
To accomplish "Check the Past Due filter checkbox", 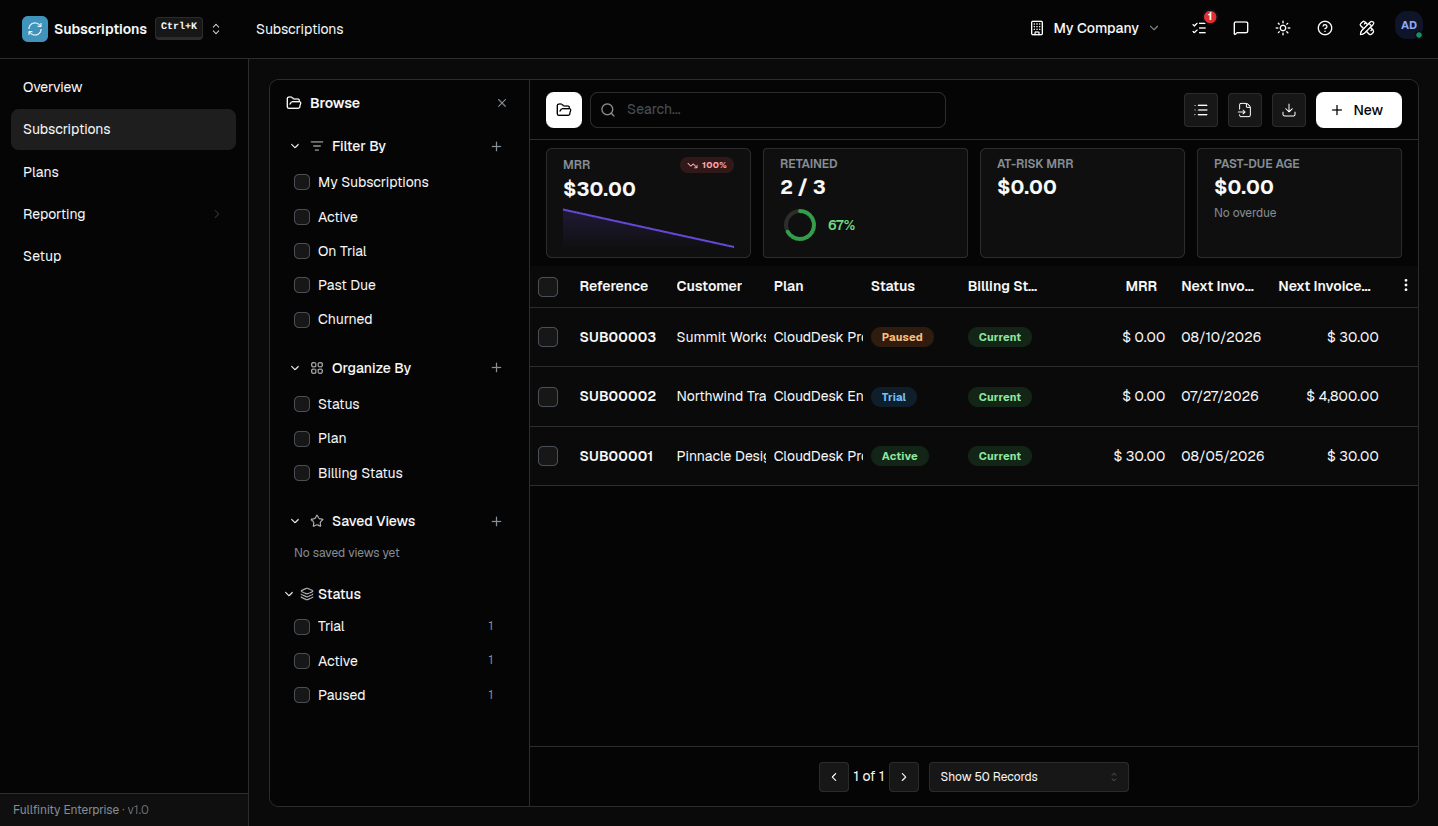I will [x=302, y=285].
